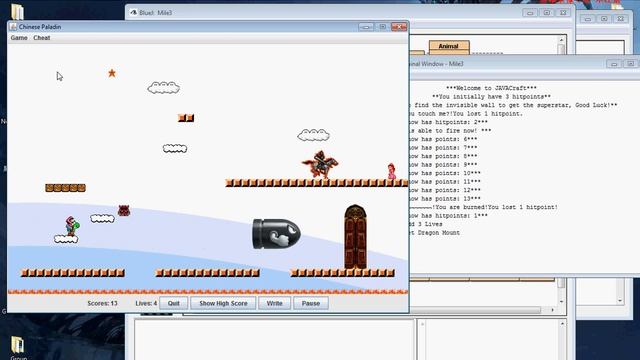The width and height of the screenshot is (640, 360).
Task: Click the BlueJ horizontal scrollbar right arrow
Action: (553, 310)
